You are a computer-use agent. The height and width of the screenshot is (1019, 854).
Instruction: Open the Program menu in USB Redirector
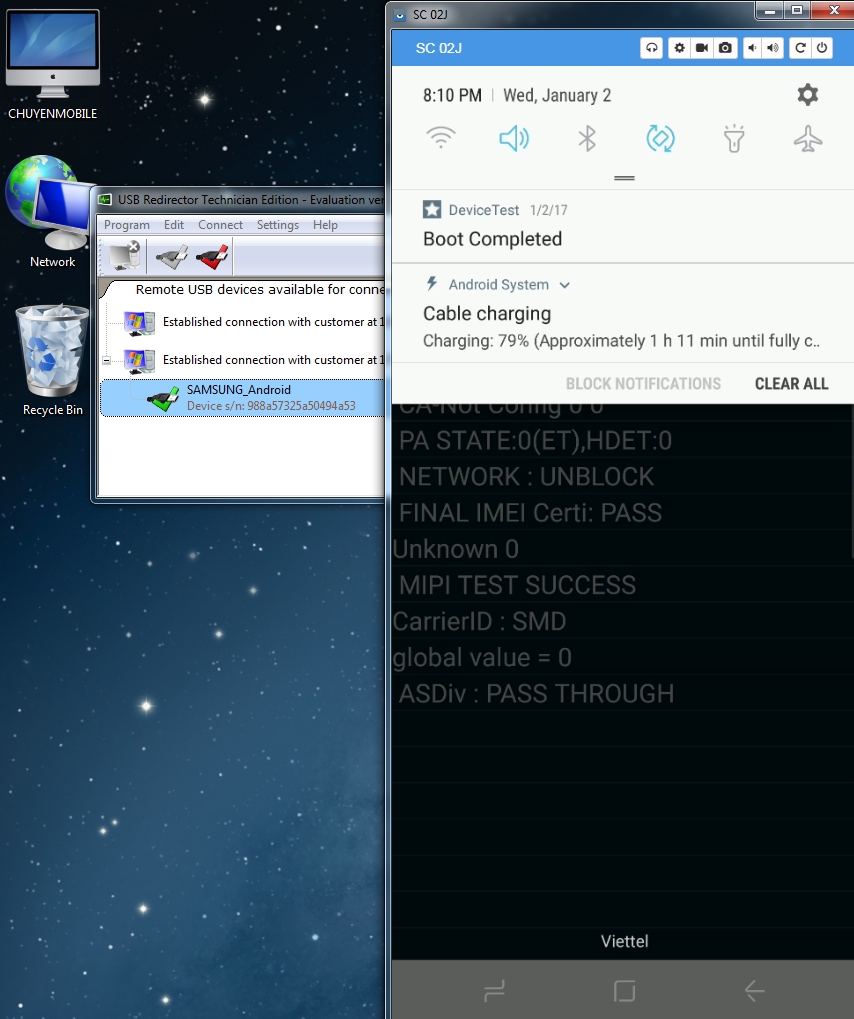click(x=127, y=225)
